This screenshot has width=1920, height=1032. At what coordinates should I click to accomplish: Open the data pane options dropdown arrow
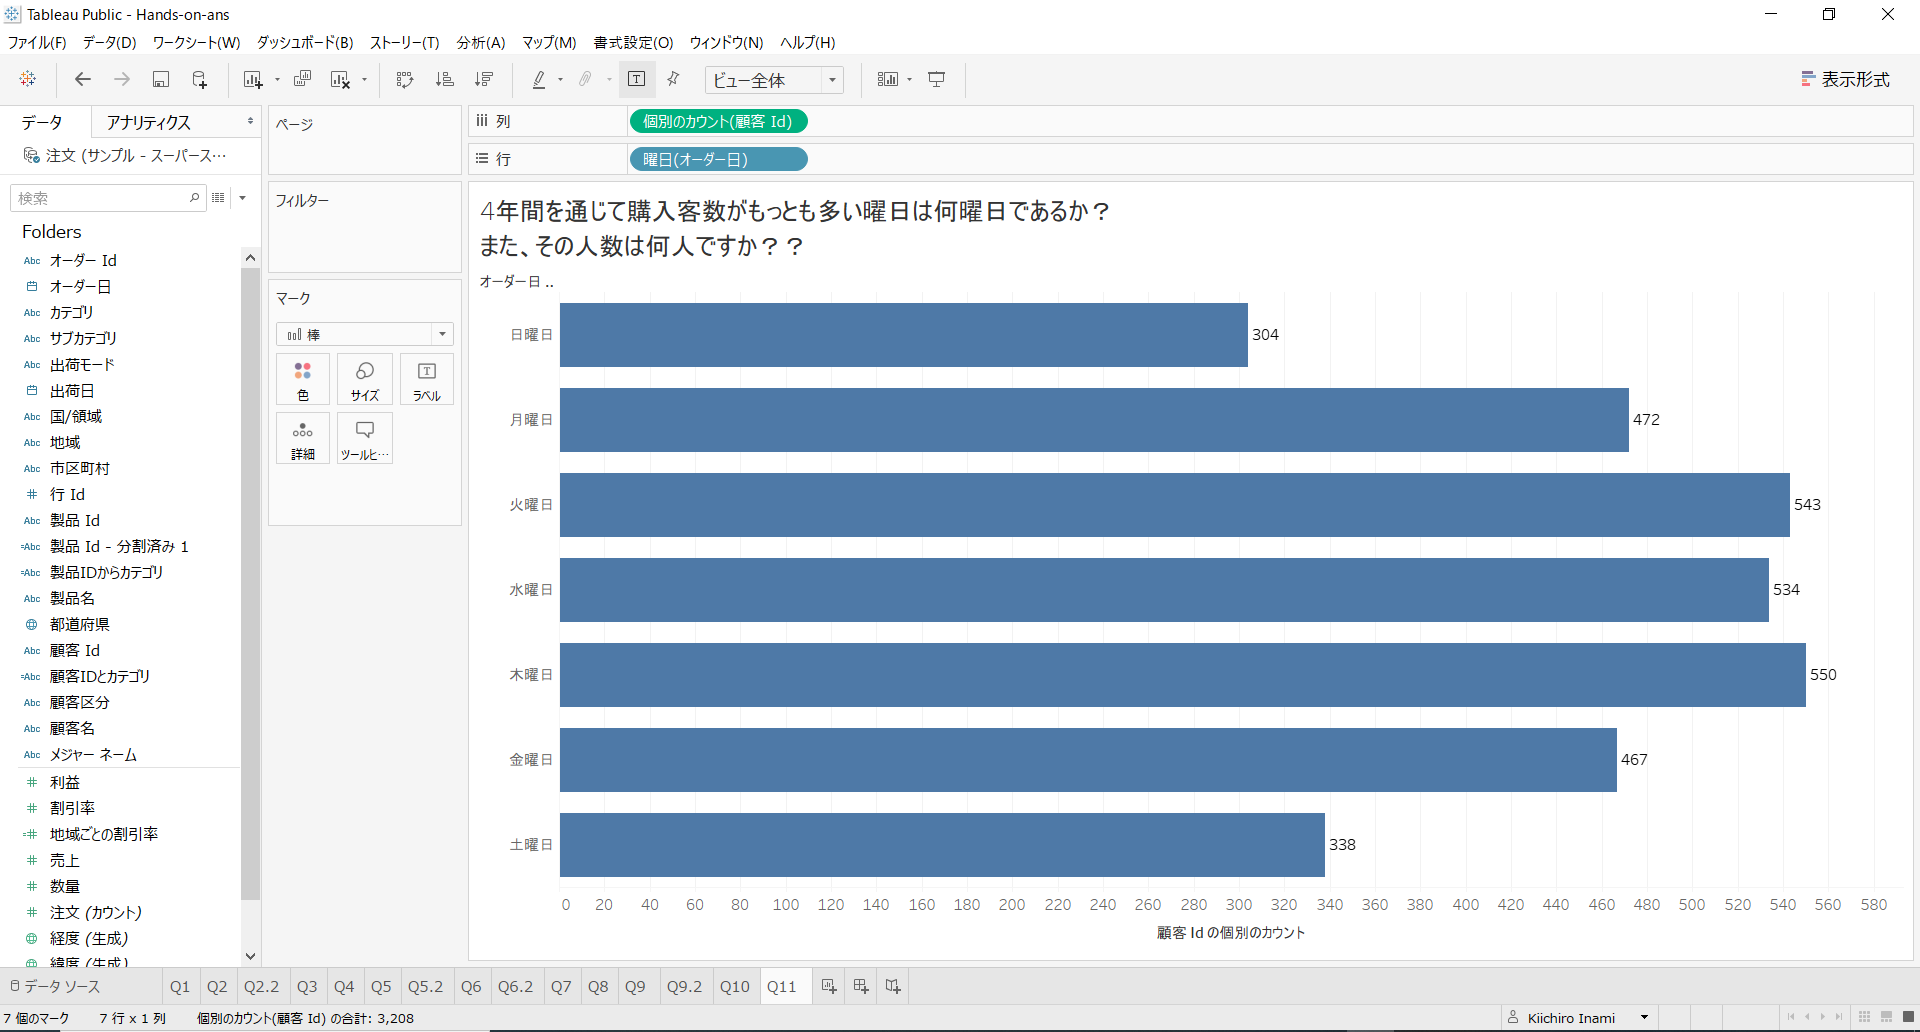[x=242, y=198]
